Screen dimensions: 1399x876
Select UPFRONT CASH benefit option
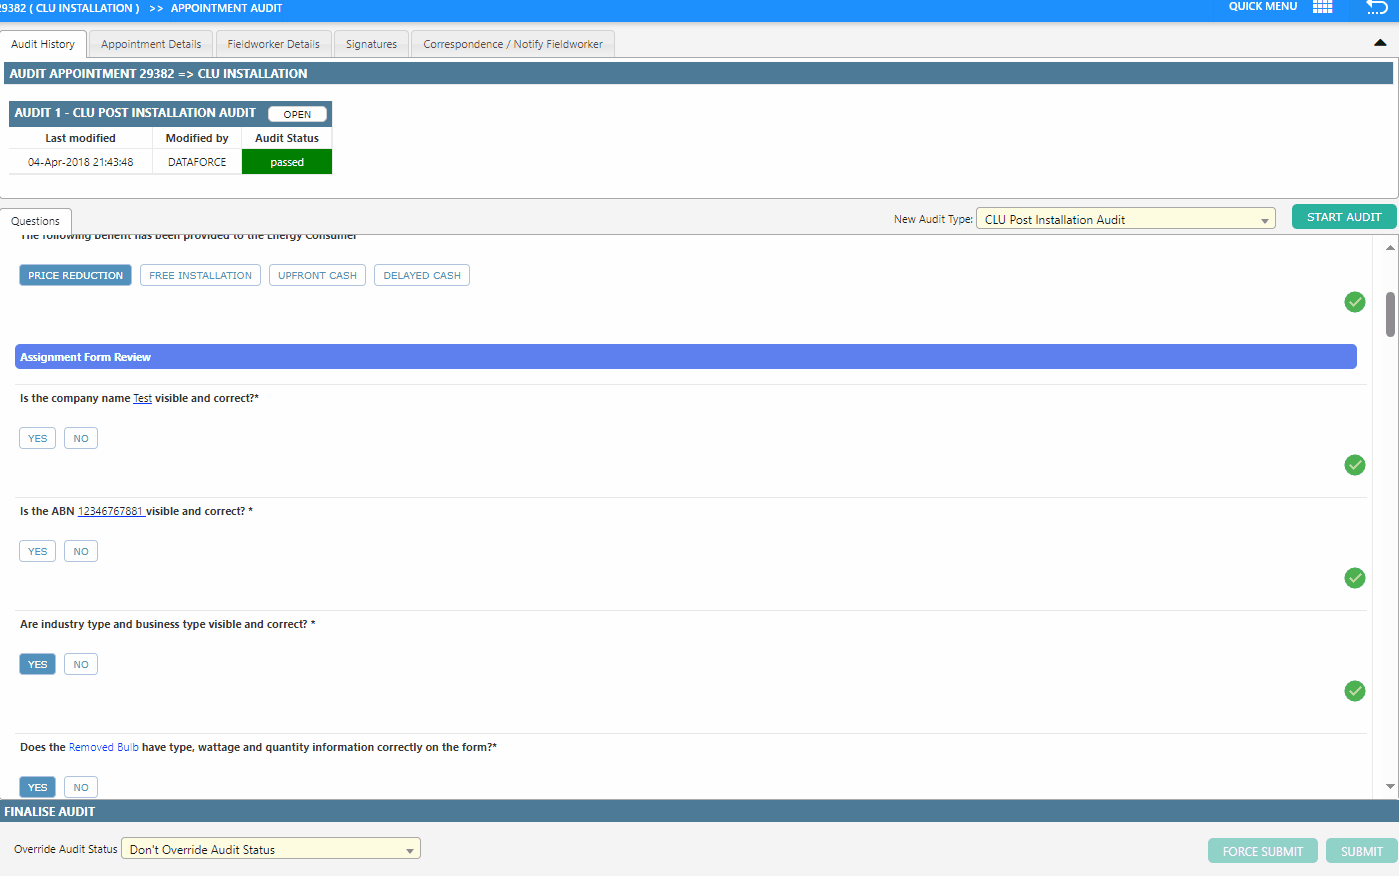coord(317,275)
